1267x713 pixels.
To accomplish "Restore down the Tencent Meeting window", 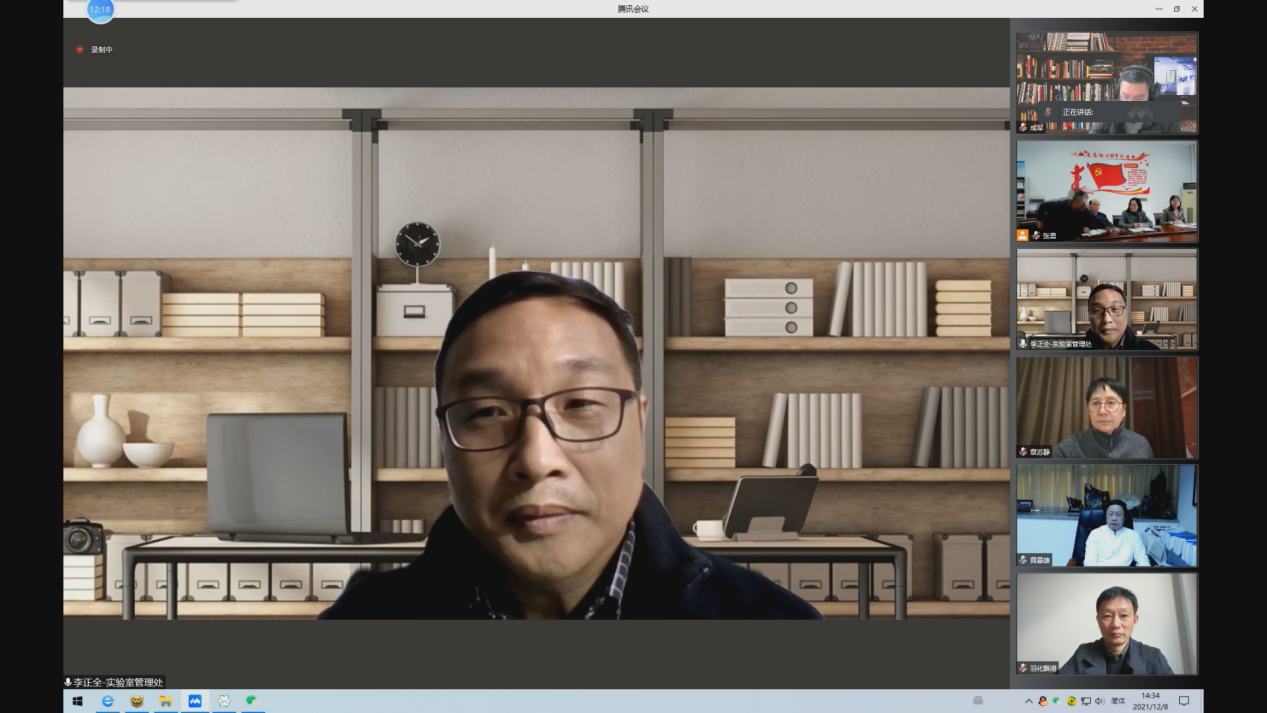I will tap(1177, 9).
